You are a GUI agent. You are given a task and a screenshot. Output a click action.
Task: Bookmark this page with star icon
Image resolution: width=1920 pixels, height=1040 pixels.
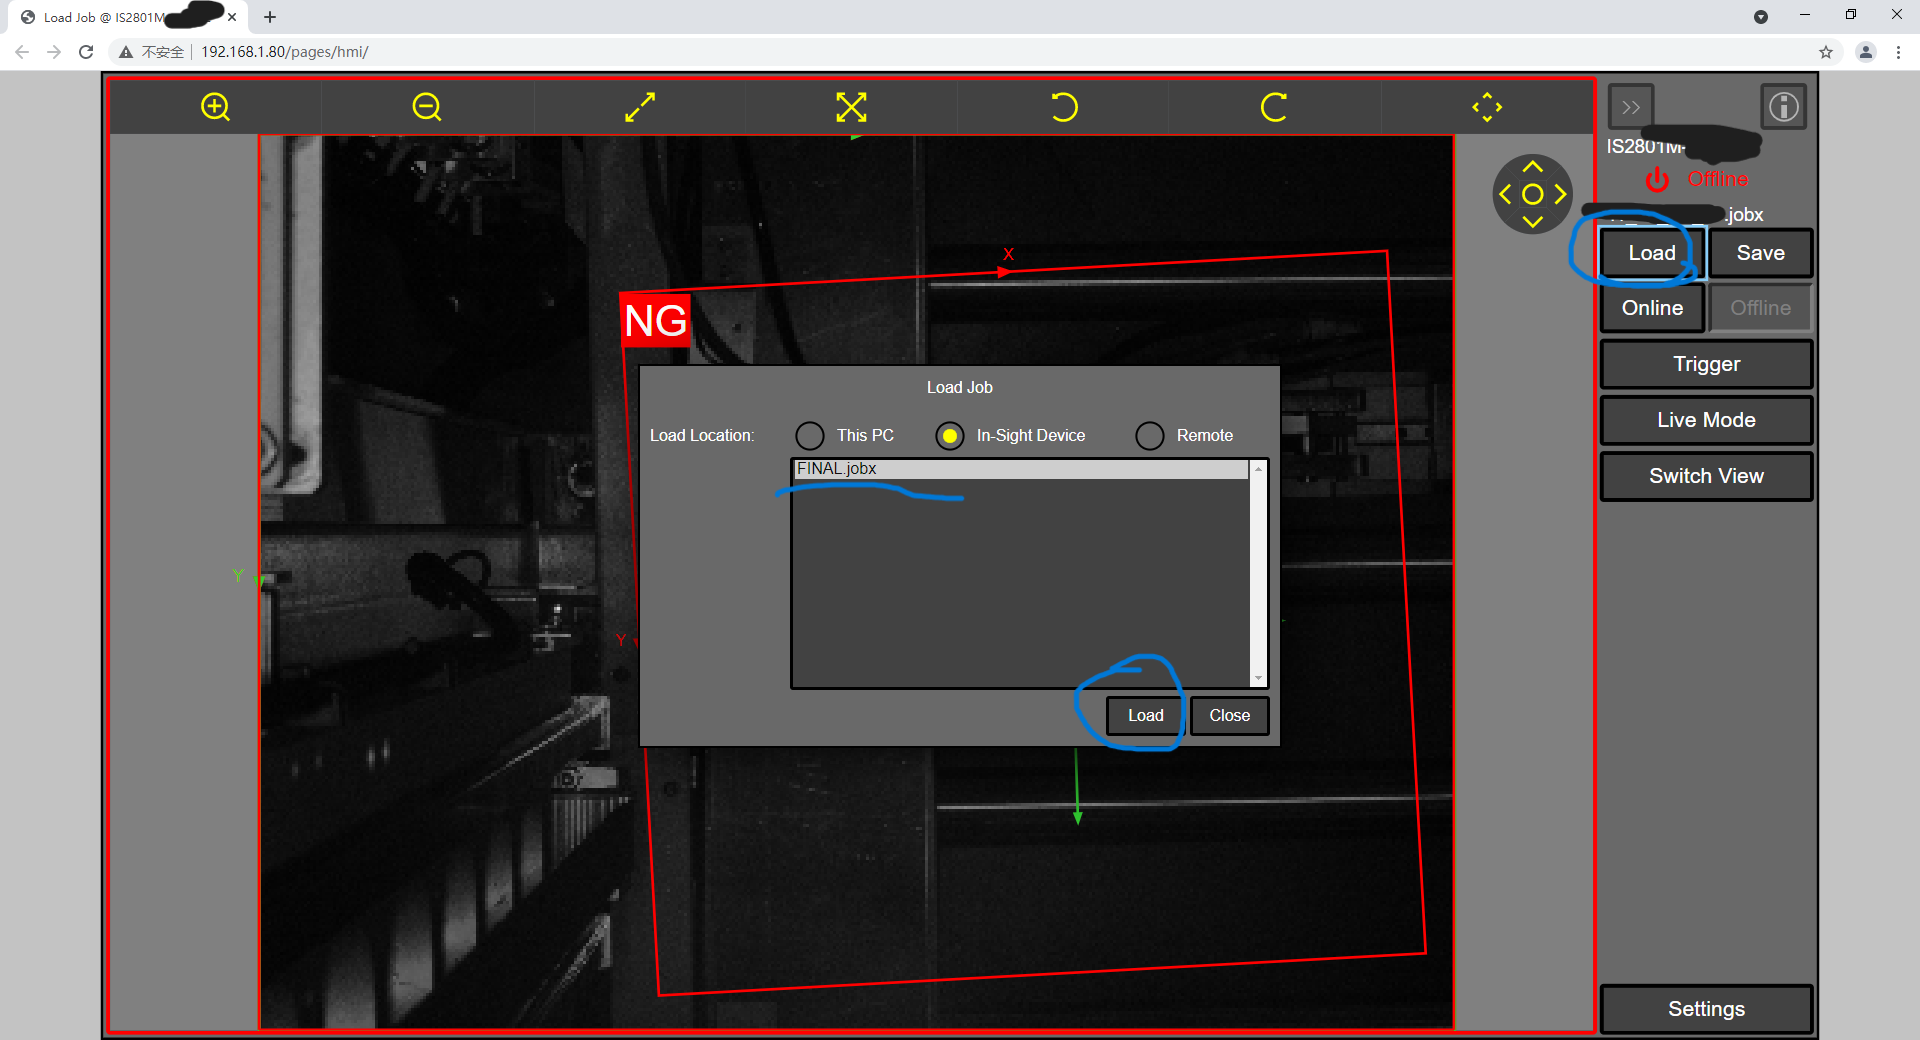click(x=1826, y=52)
